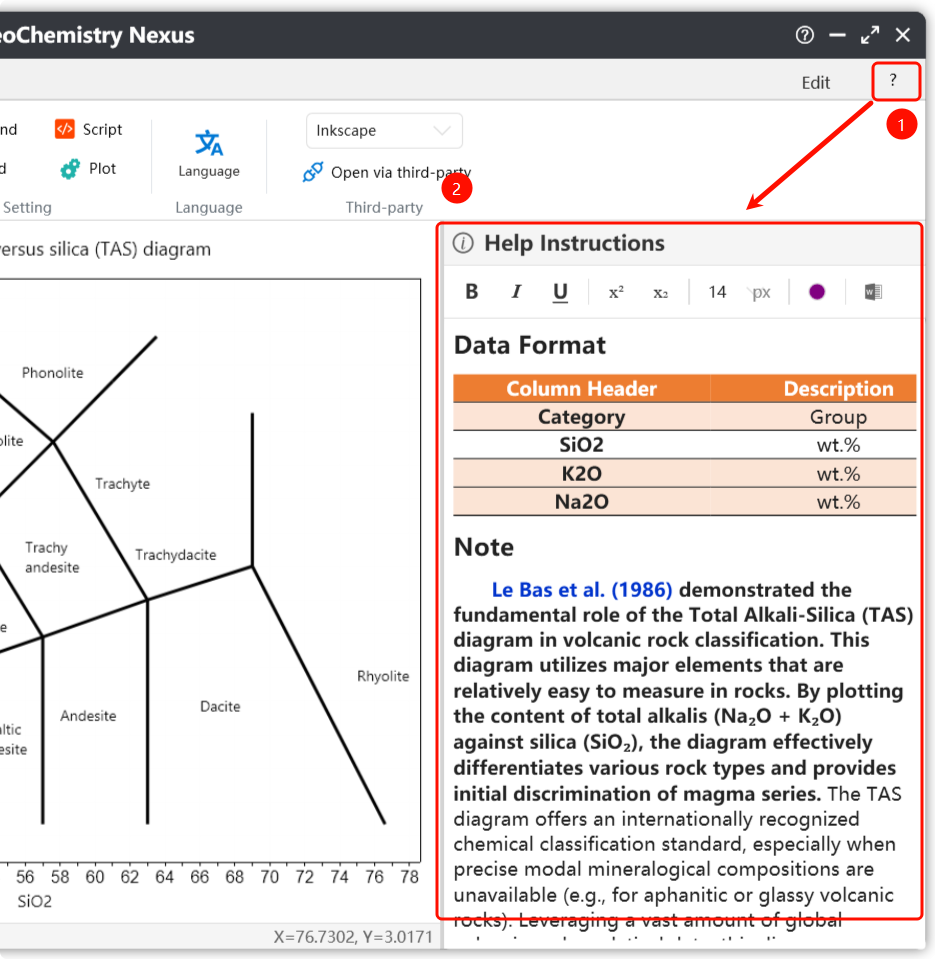This screenshot has height=959, width=935.
Task: Click the Rhyolite label in TAS diagram
Action: click(383, 676)
